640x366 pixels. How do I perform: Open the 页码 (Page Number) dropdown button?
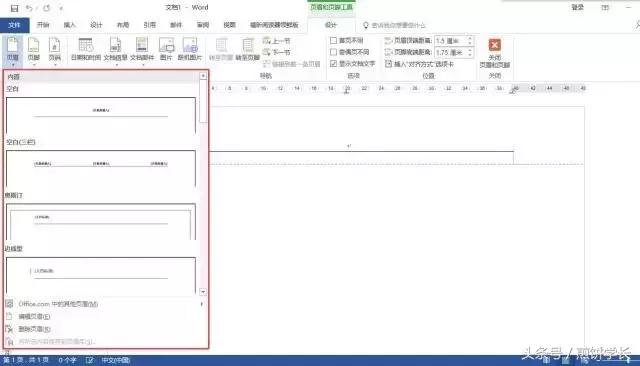pyautogui.click(x=54, y=51)
